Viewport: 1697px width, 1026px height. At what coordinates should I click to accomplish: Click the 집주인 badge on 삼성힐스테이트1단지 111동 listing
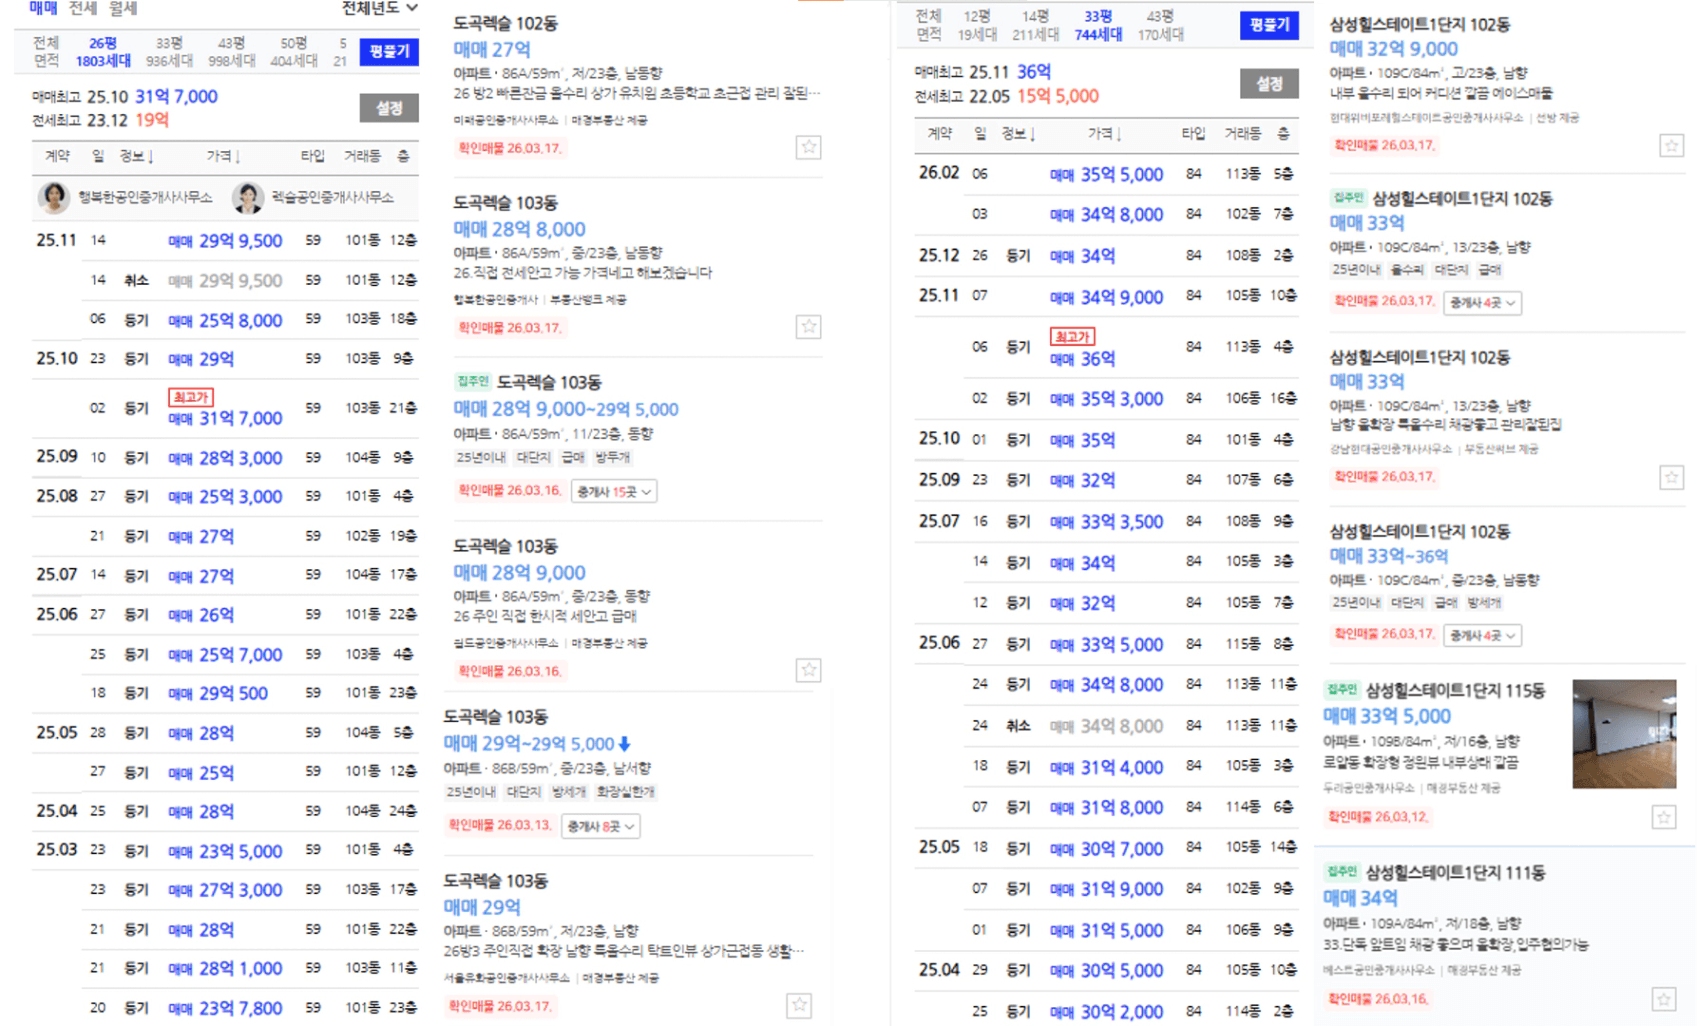pos(1341,872)
